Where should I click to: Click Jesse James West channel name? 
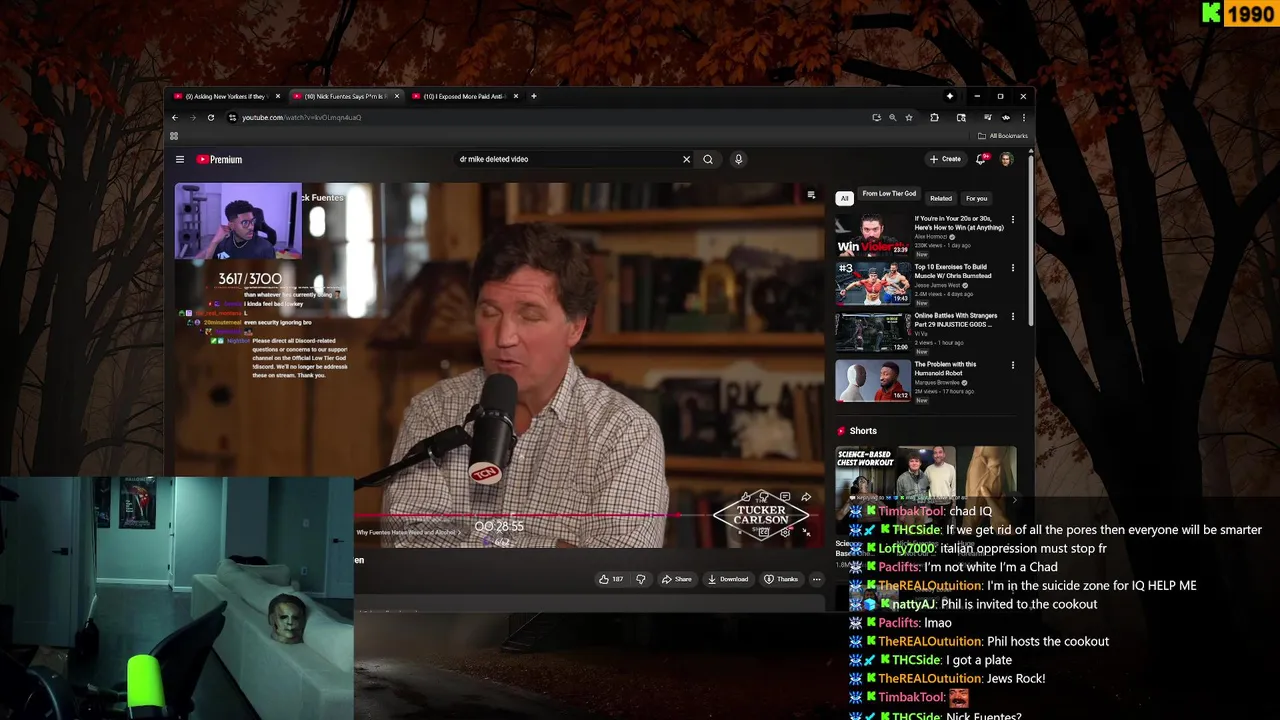(938, 285)
